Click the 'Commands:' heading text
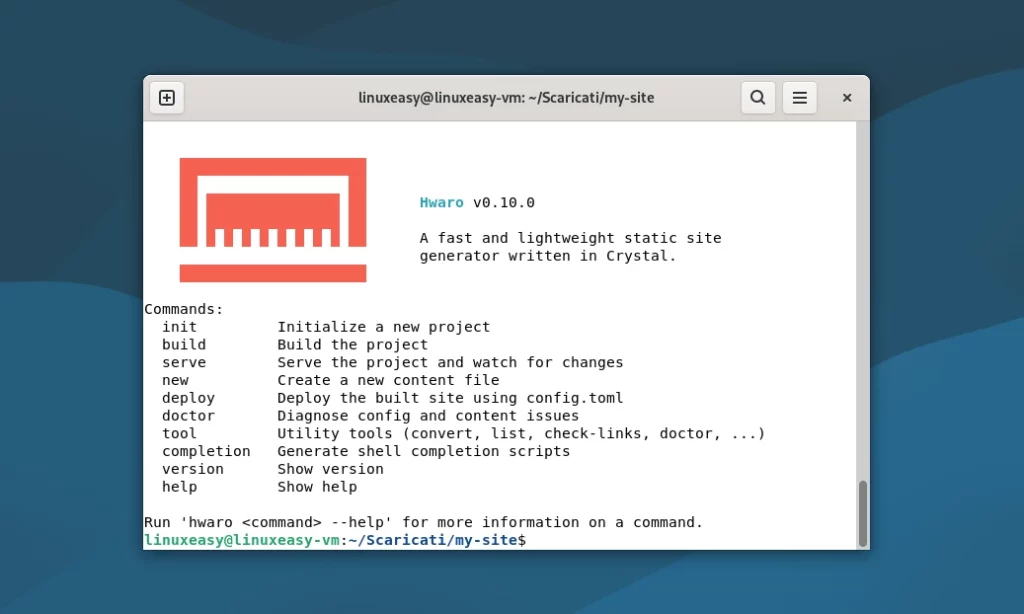The width and height of the screenshot is (1024, 614). point(184,309)
